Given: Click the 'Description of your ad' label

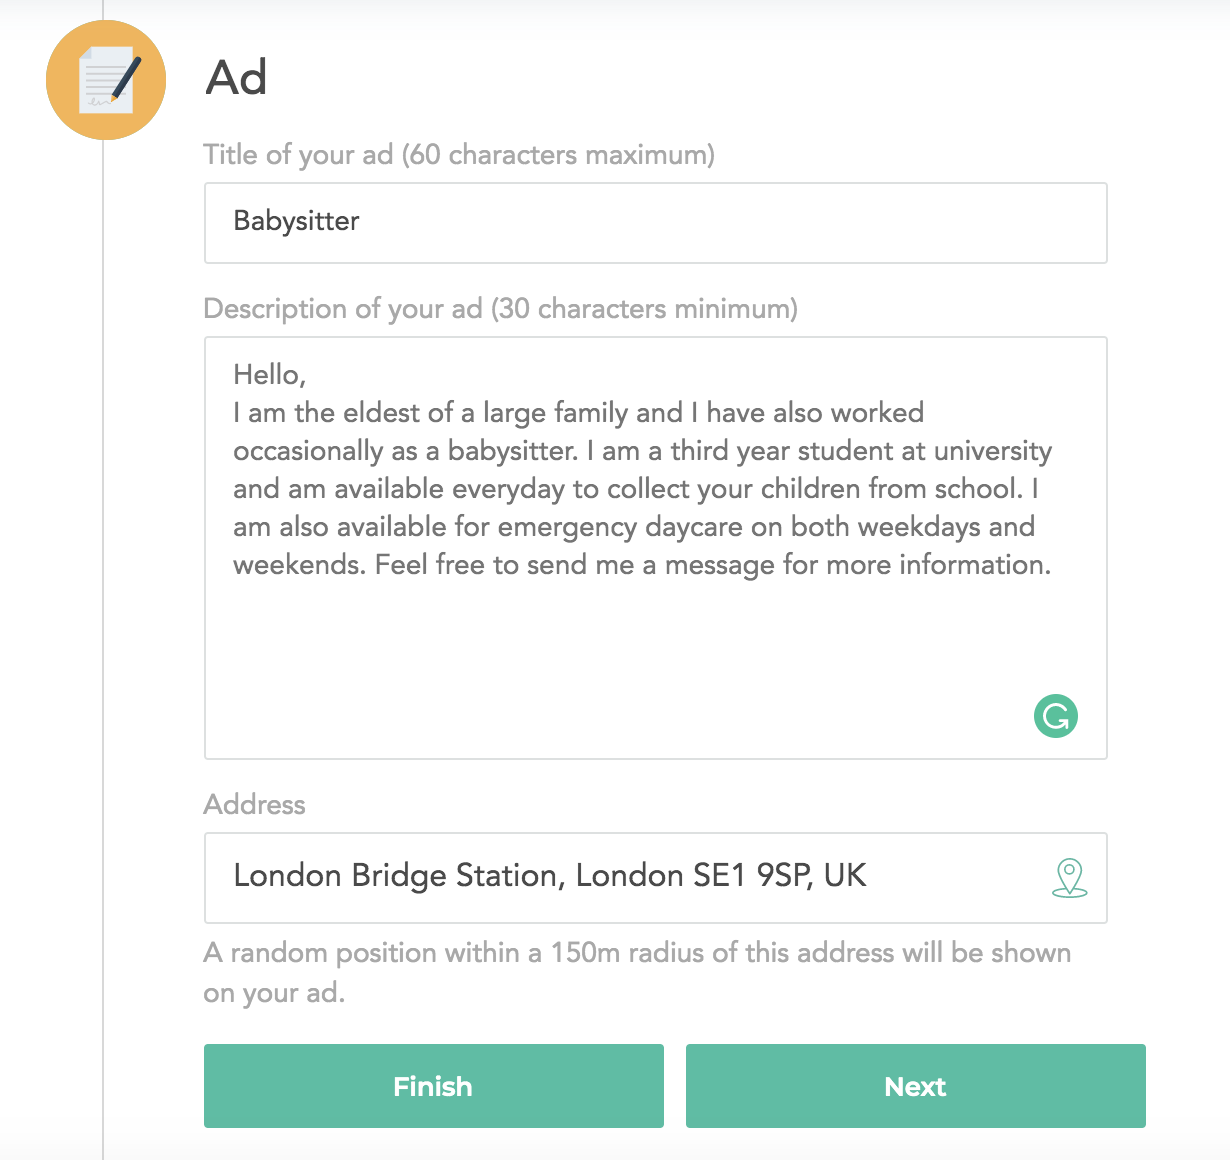Looking at the screenshot, I should point(501,309).
